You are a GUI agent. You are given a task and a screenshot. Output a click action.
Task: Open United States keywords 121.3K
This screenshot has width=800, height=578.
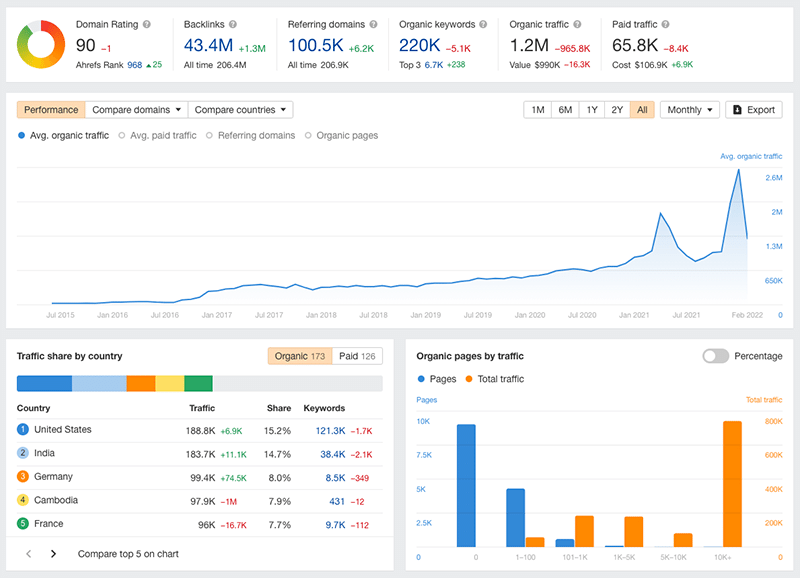click(330, 431)
